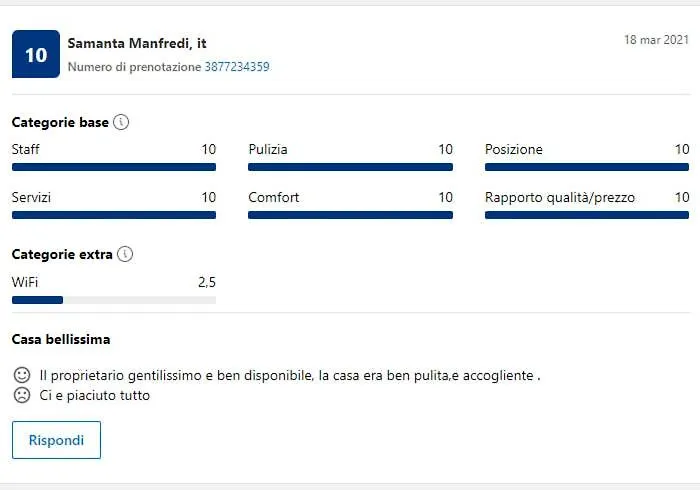This screenshot has width=700, height=490.
Task: Click the negative comment Ci e piaciuto tutto
Action: pos(95,395)
